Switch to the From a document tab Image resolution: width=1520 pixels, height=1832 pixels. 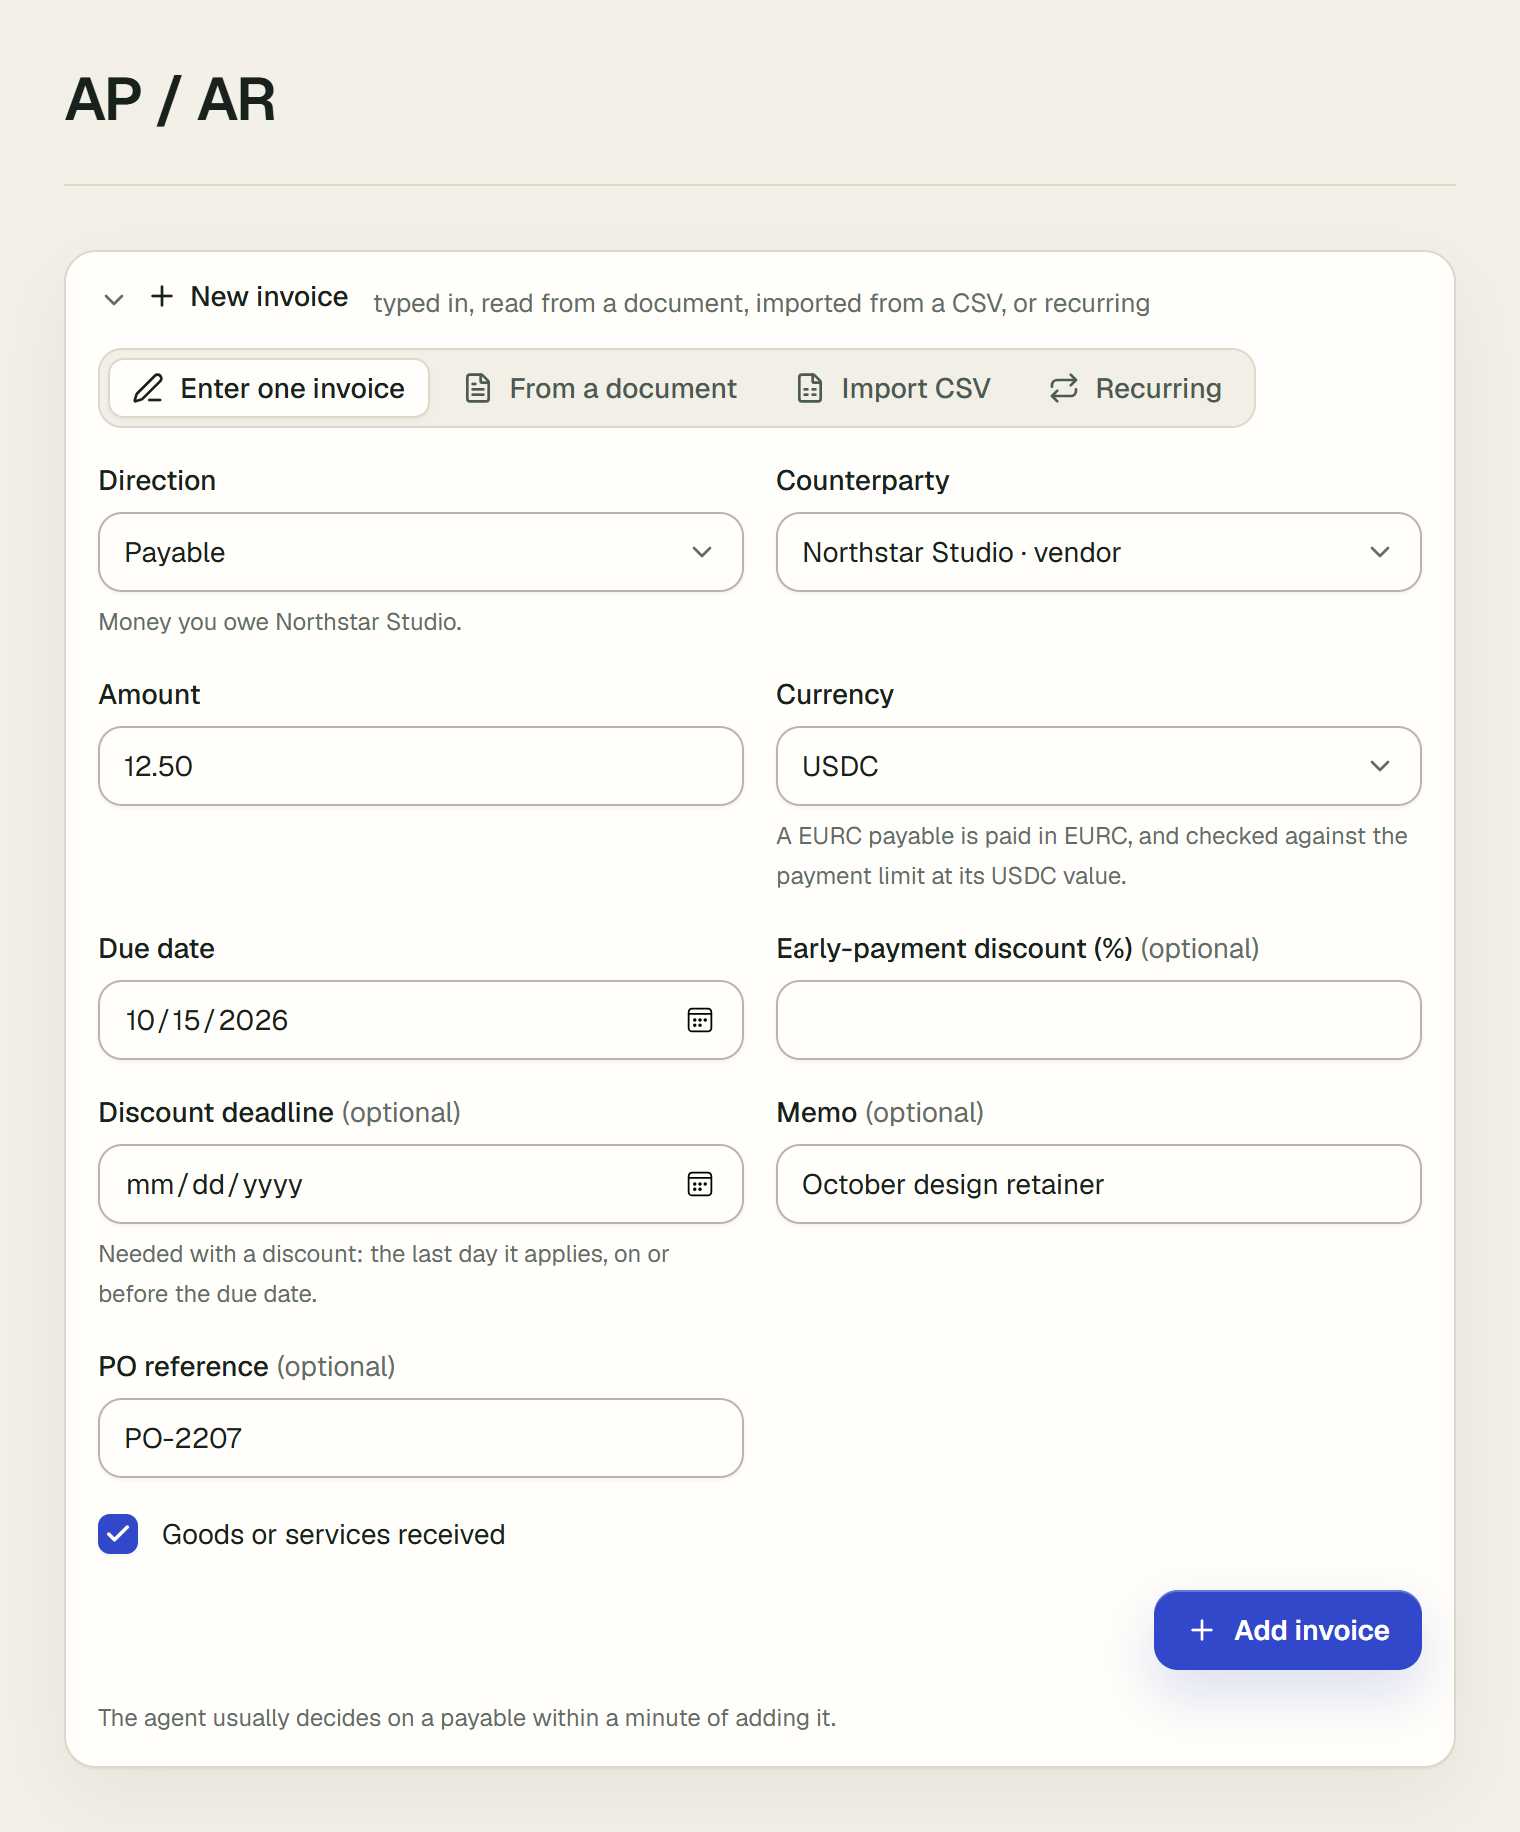point(601,388)
